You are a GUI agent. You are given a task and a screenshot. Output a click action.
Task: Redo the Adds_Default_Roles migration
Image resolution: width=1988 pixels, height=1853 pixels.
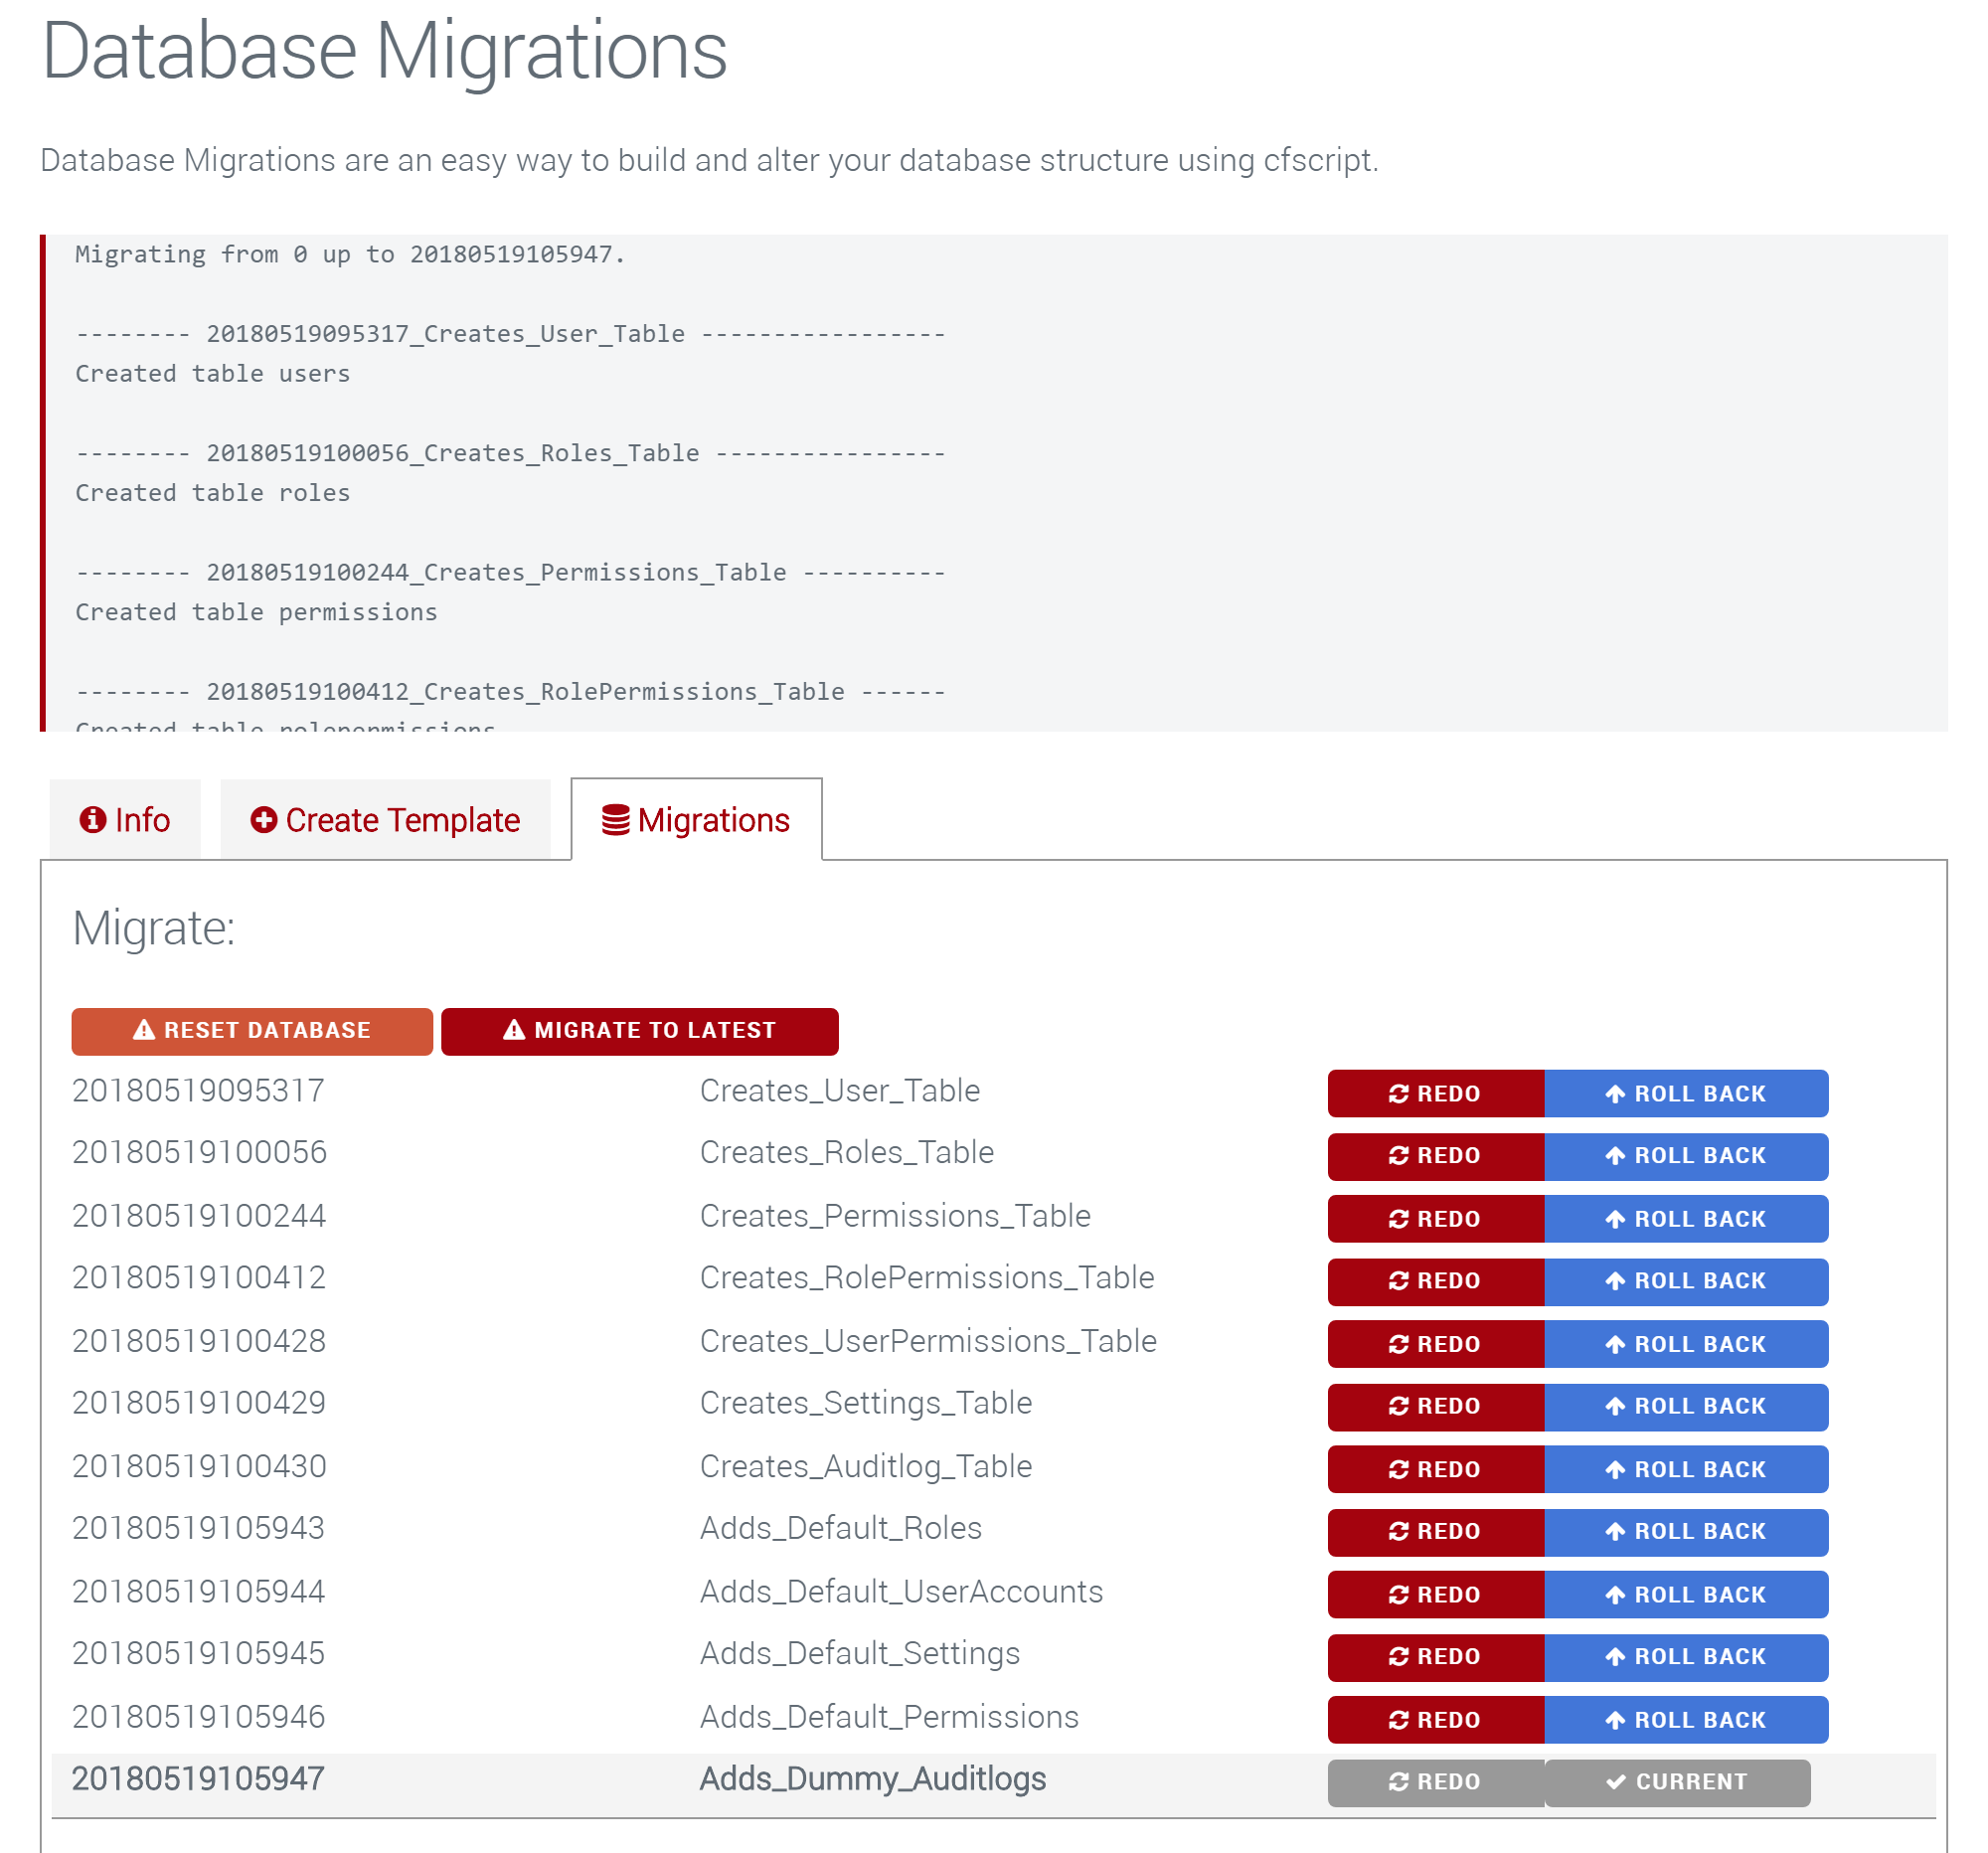1436,1531
